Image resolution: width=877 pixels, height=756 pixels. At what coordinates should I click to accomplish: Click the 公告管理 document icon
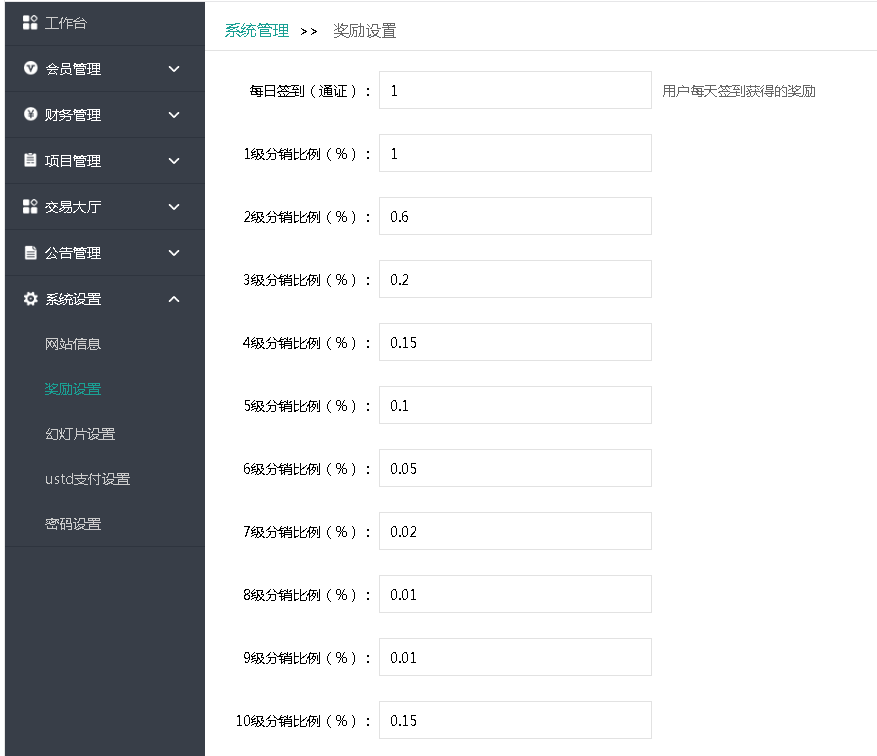point(30,252)
